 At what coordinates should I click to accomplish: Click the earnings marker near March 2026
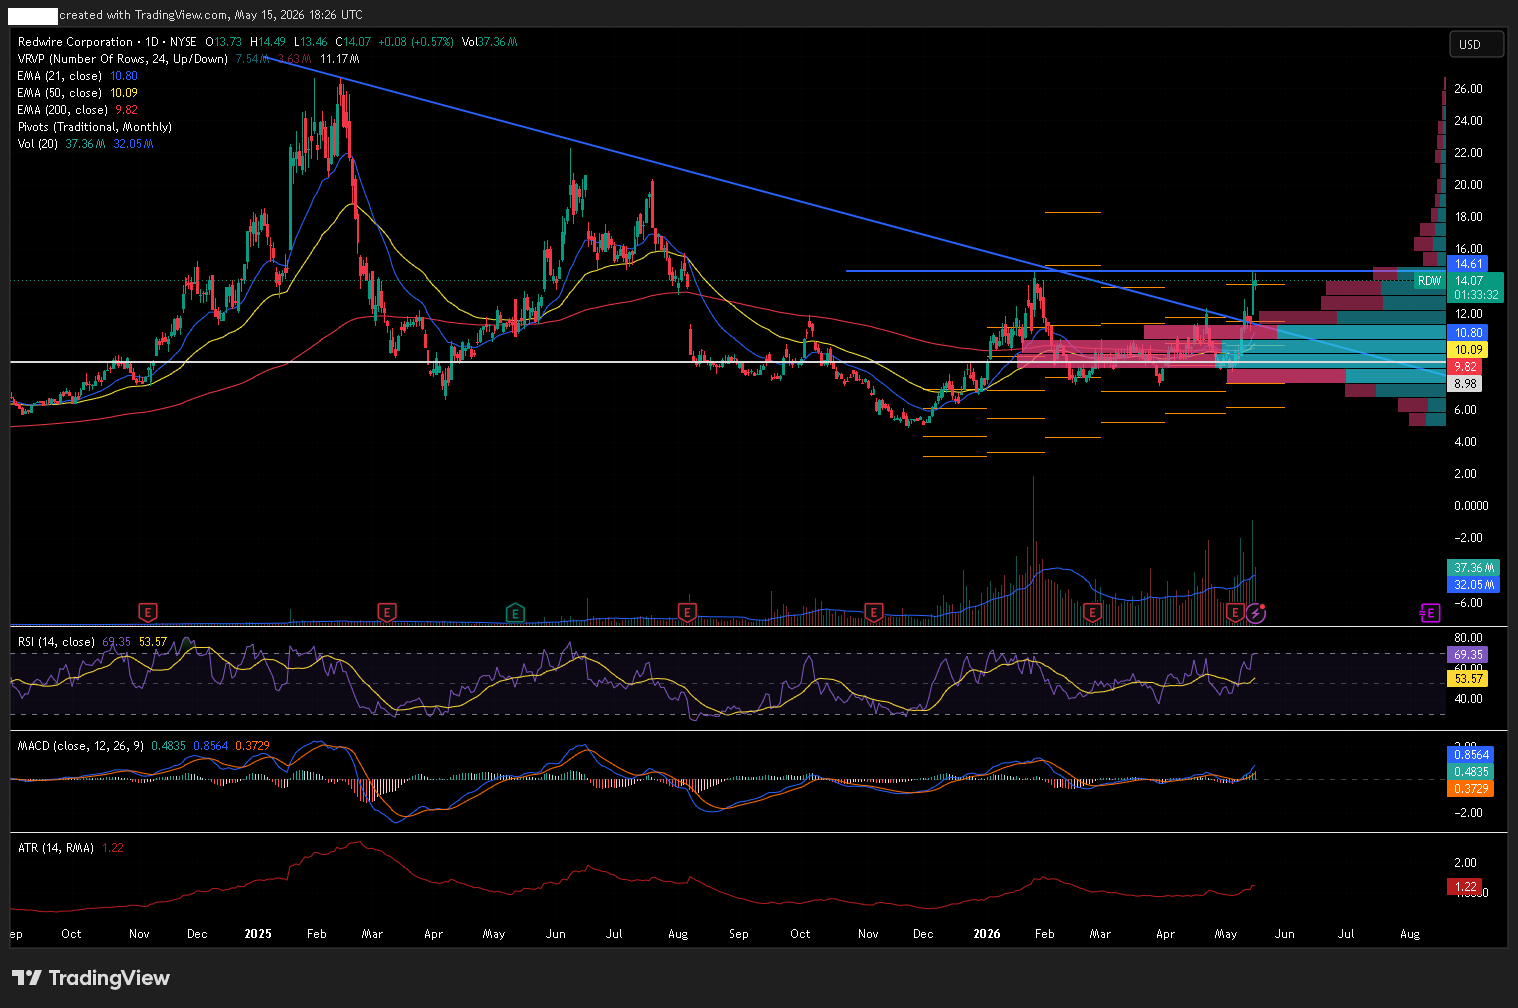(x=1093, y=612)
